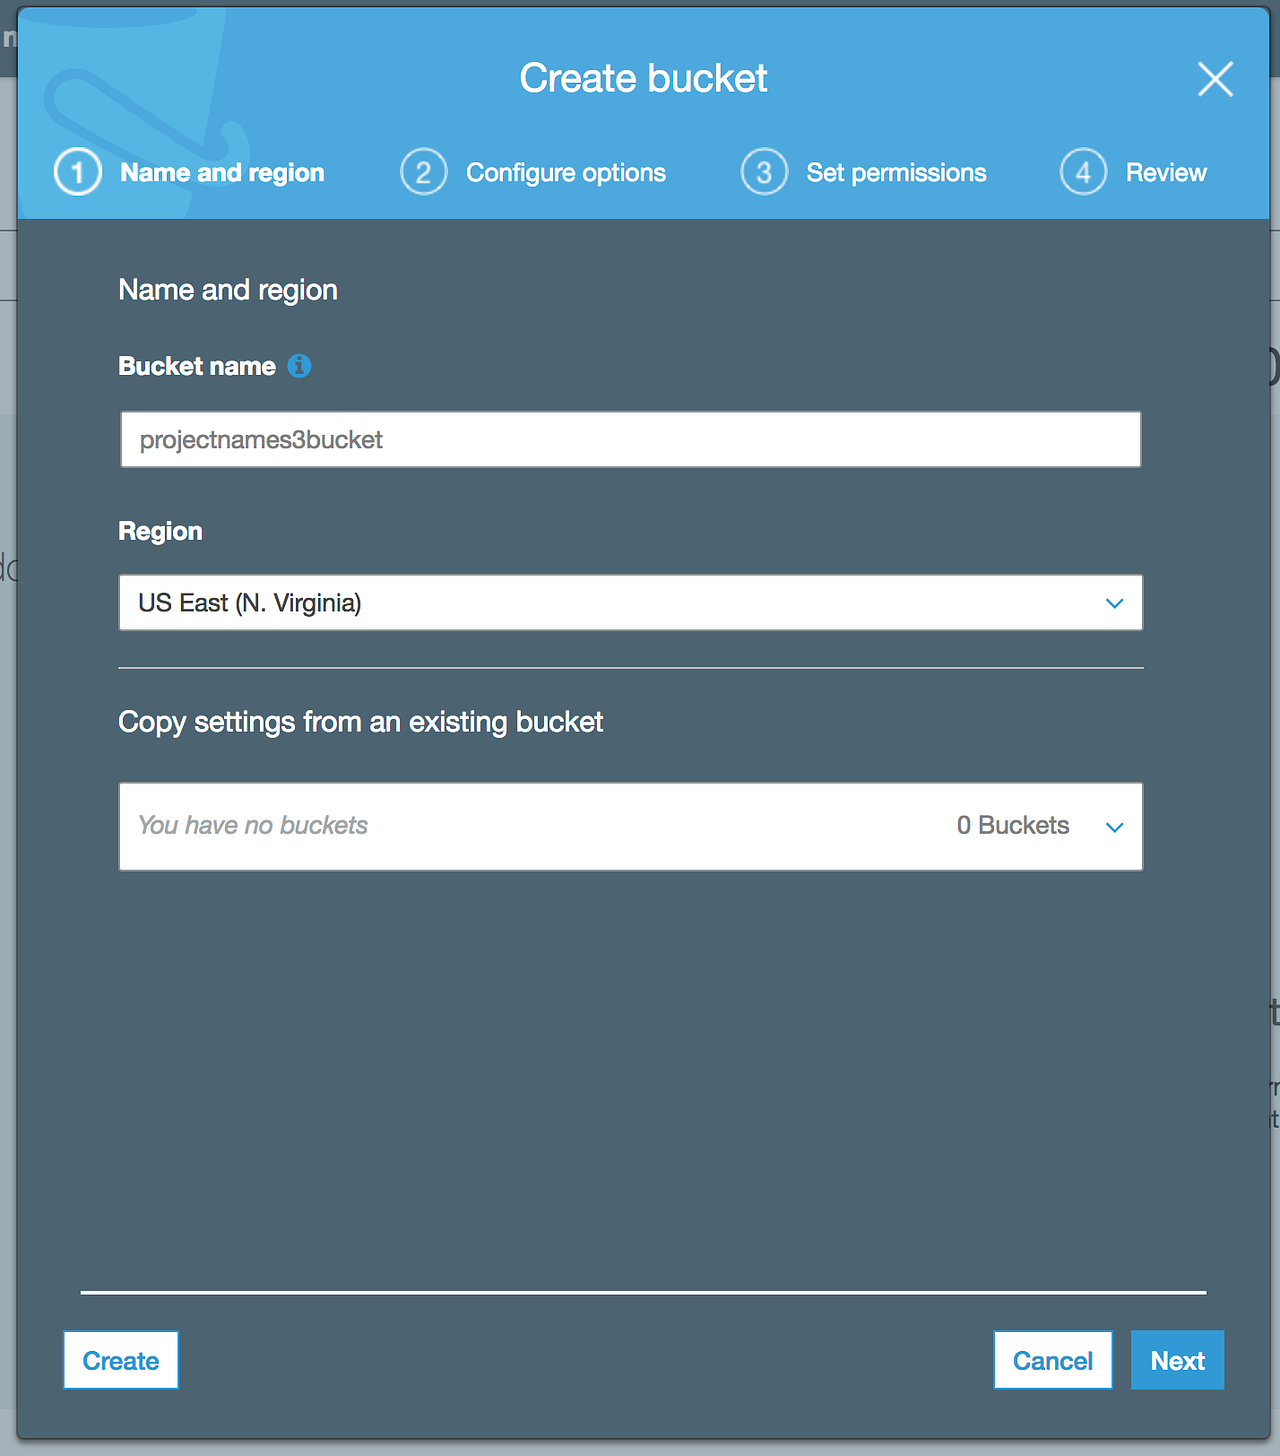Click the step 2 circled number icon
This screenshot has height=1456, width=1280.
point(423,171)
